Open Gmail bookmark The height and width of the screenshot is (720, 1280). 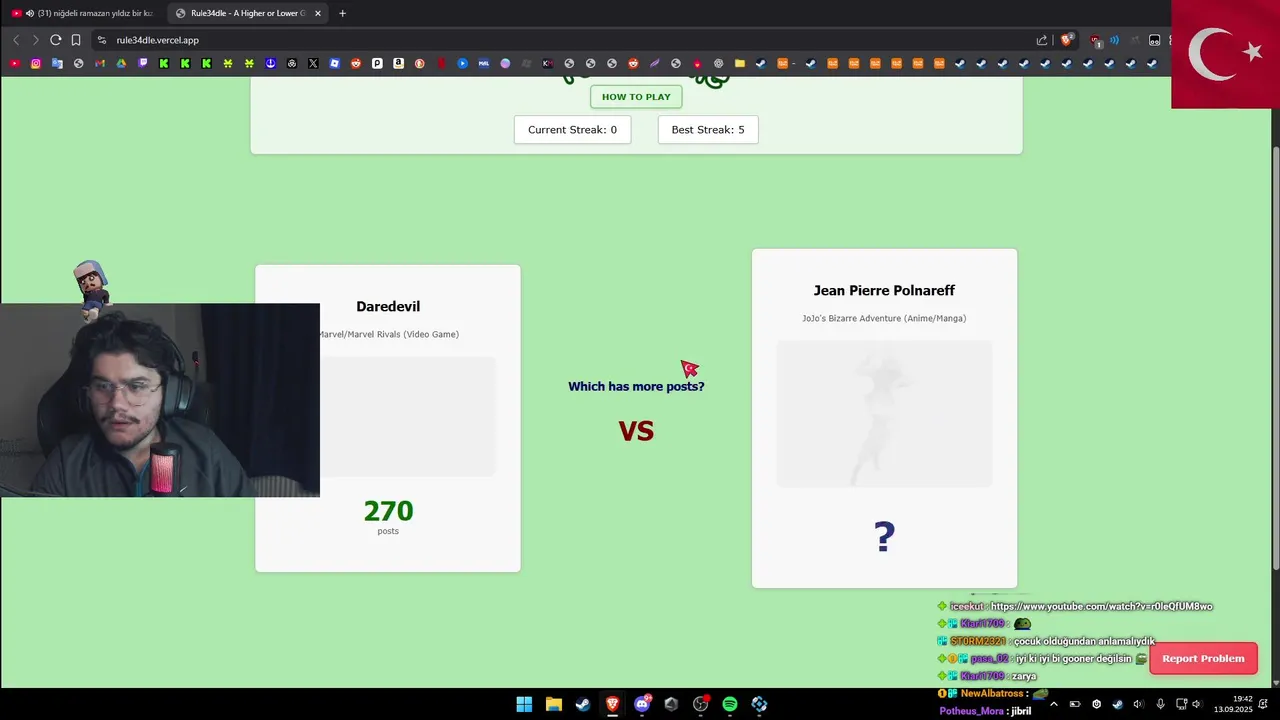(x=100, y=63)
